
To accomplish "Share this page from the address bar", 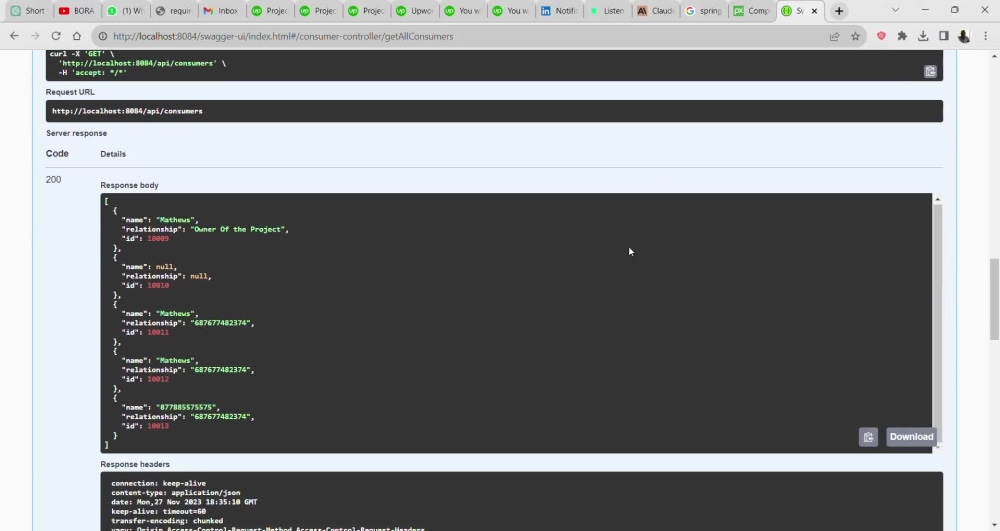I will coord(834,36).
